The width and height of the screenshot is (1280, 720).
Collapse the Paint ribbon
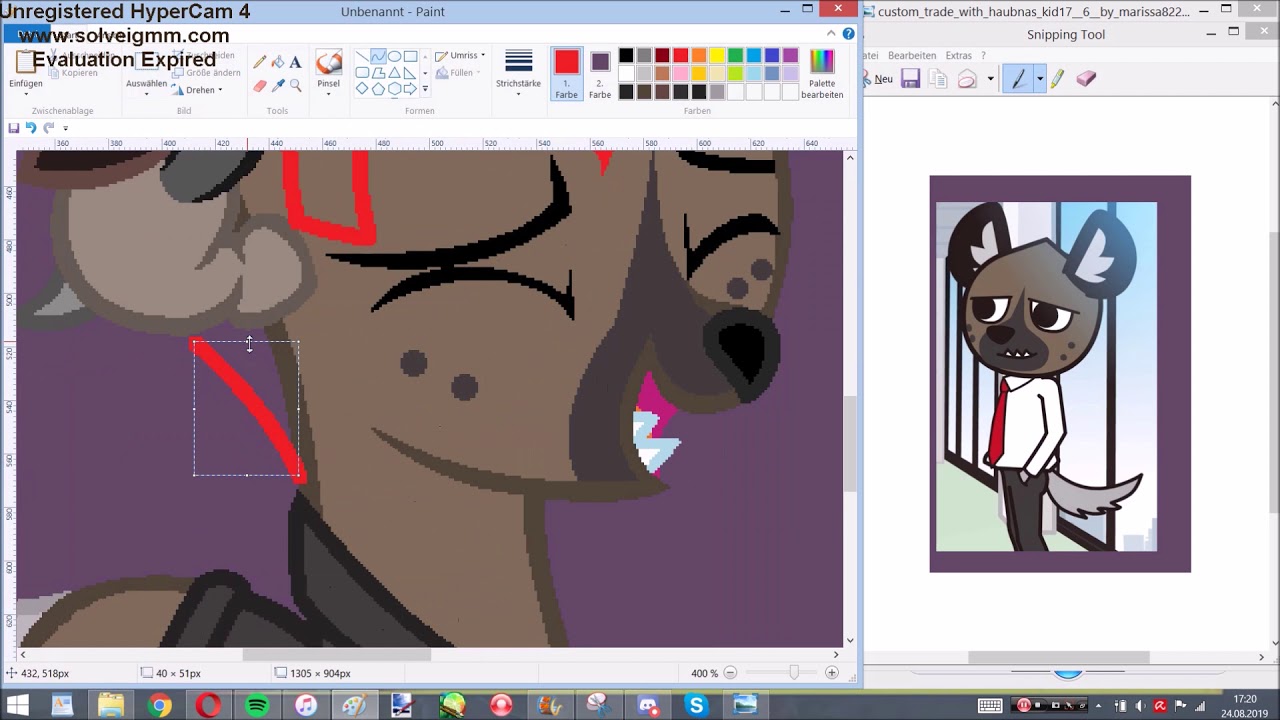click(831, 34)
